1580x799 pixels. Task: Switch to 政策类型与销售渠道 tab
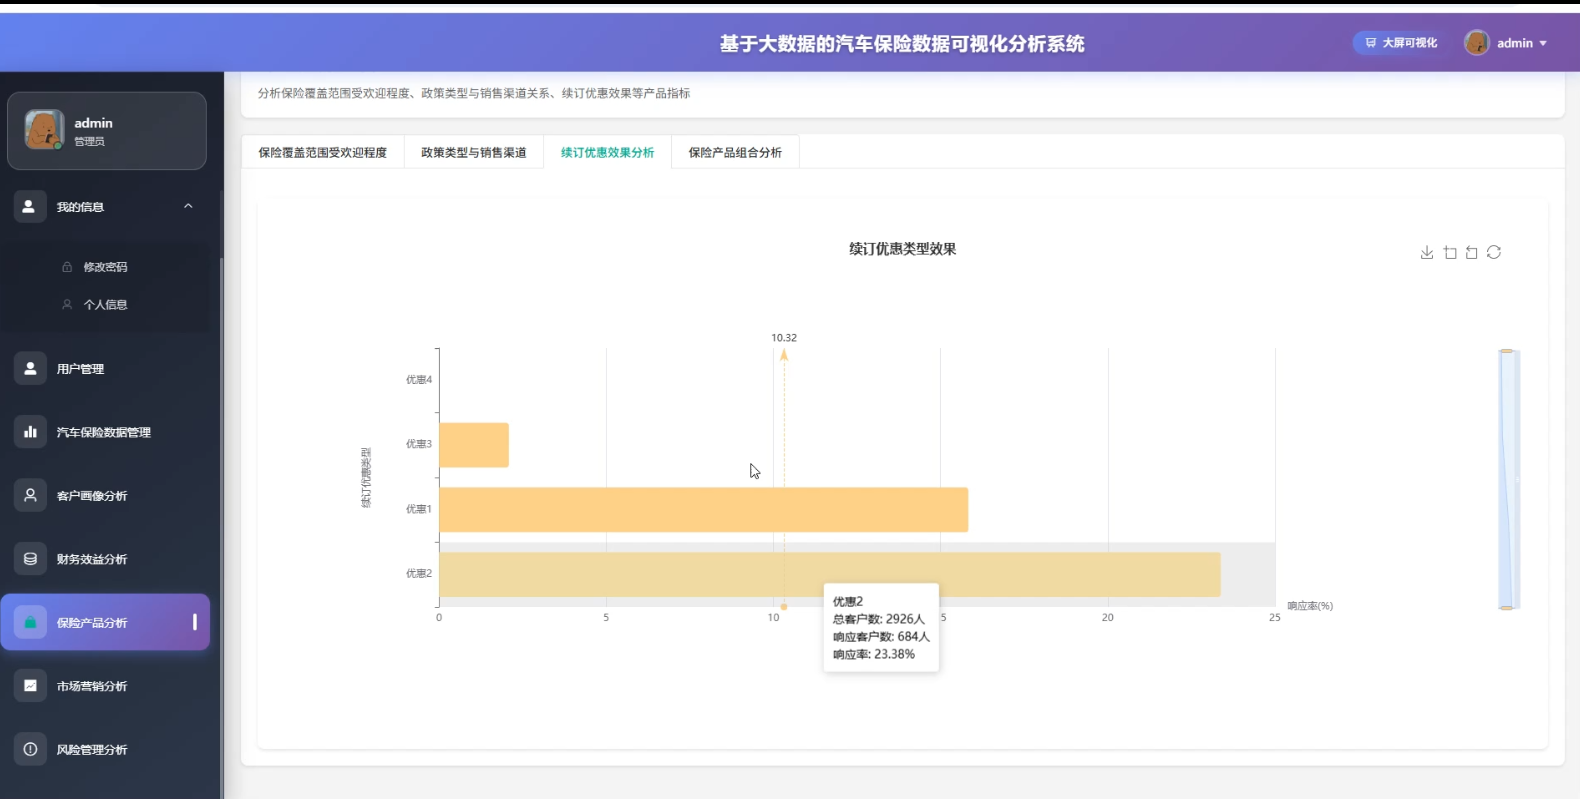(474, 152)
